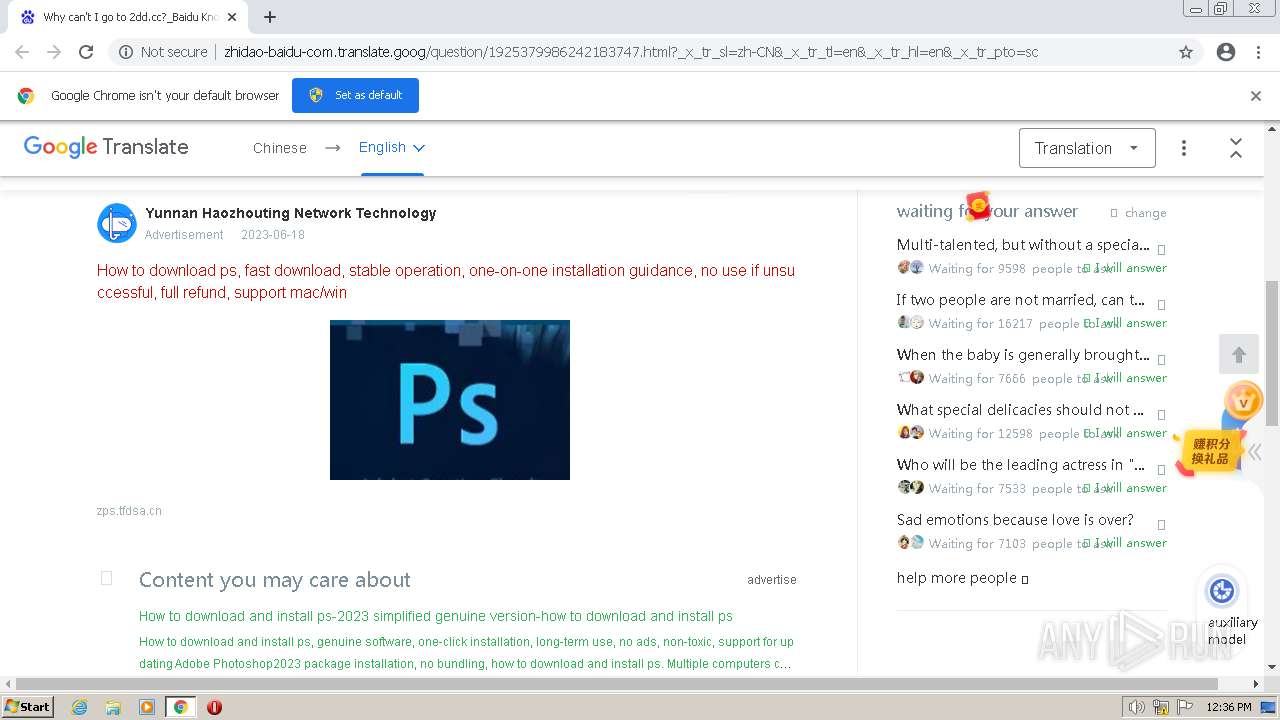Click the Google Translate logo

tap(106, 147)
